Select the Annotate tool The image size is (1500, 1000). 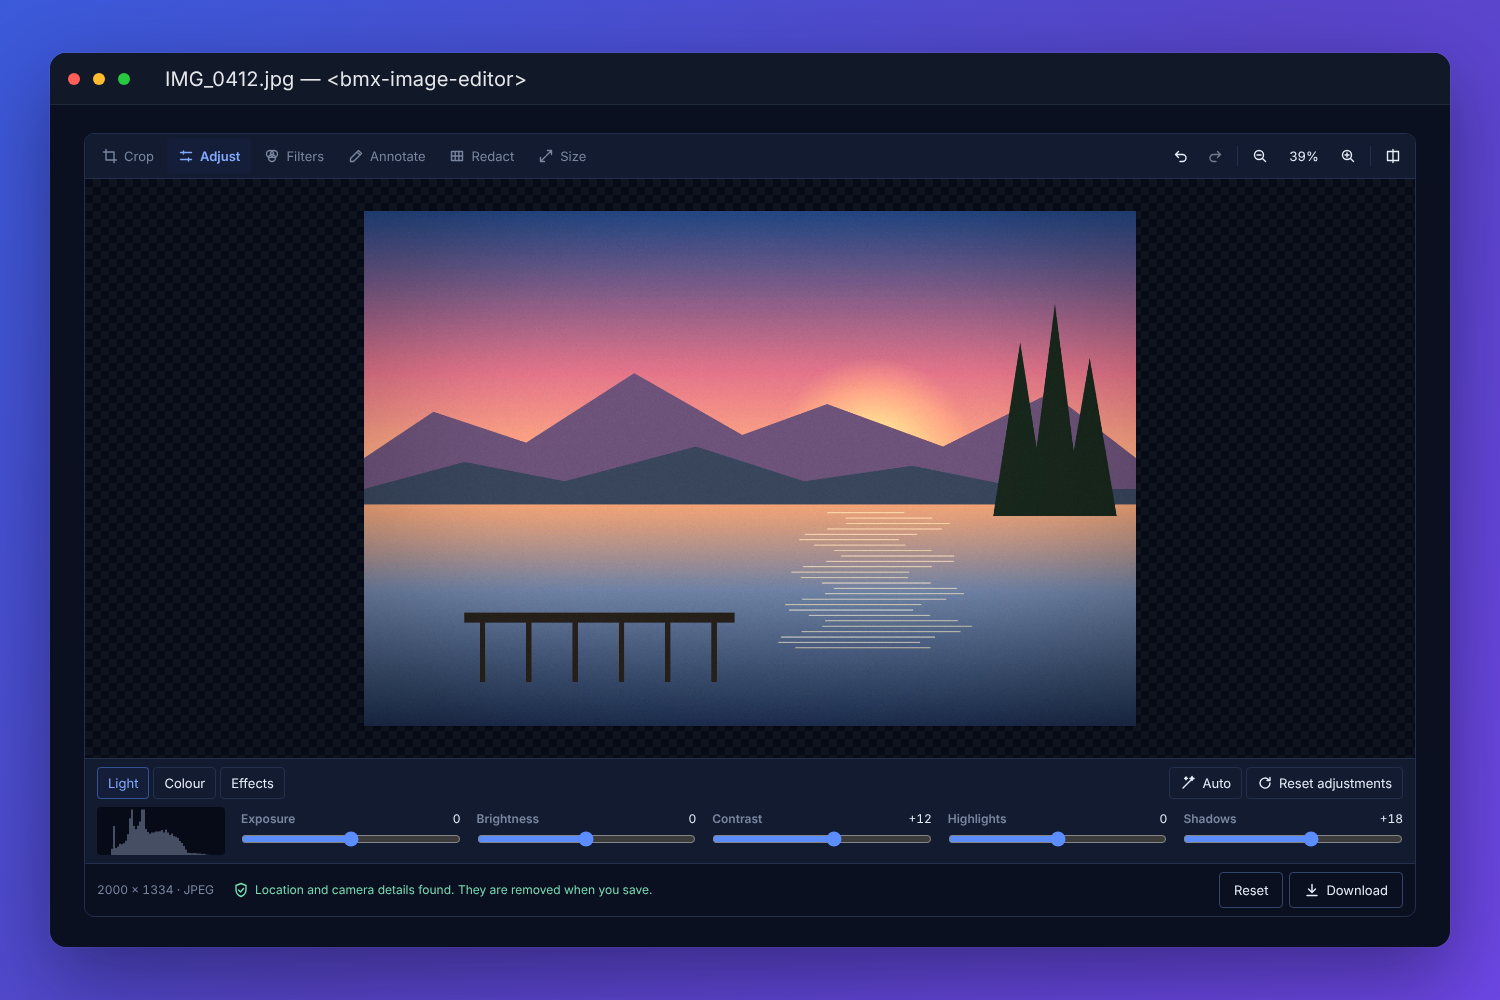coord(387,156)
